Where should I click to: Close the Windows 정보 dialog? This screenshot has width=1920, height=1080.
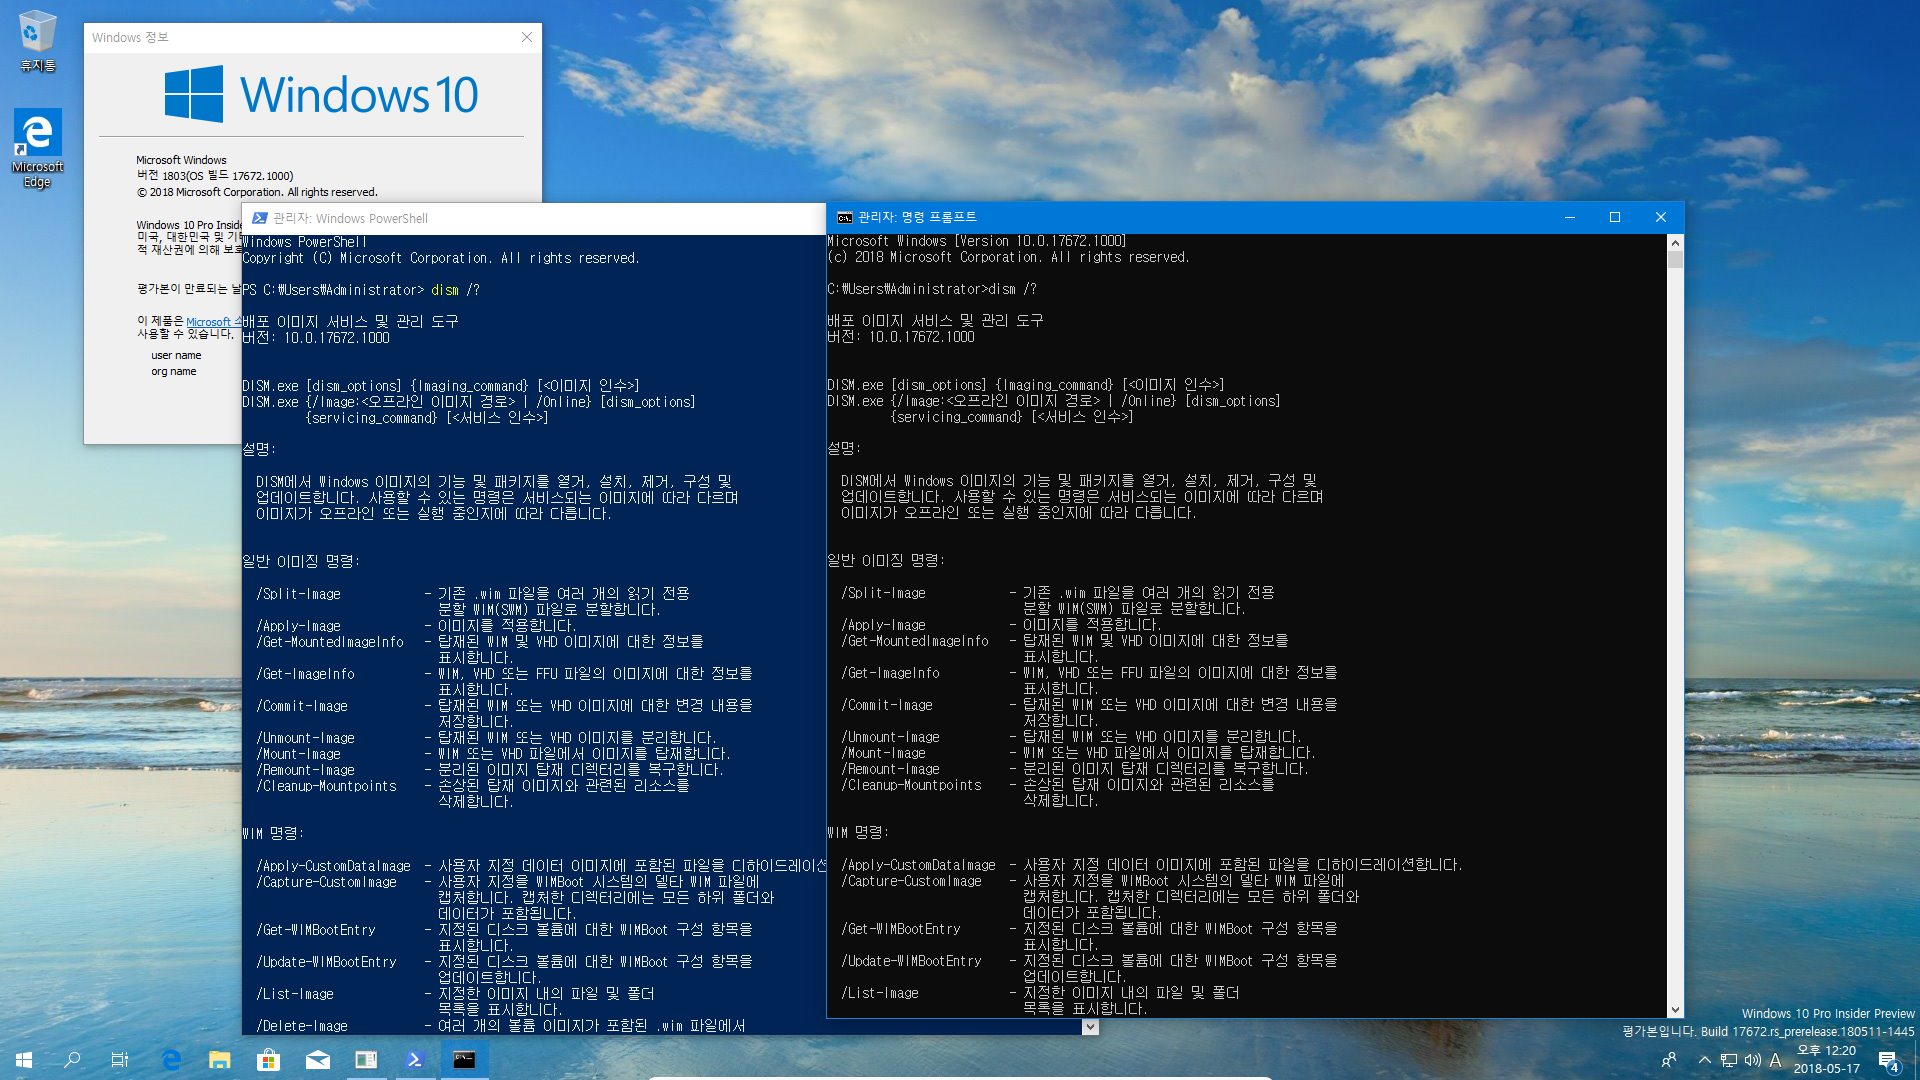point(527,37)
